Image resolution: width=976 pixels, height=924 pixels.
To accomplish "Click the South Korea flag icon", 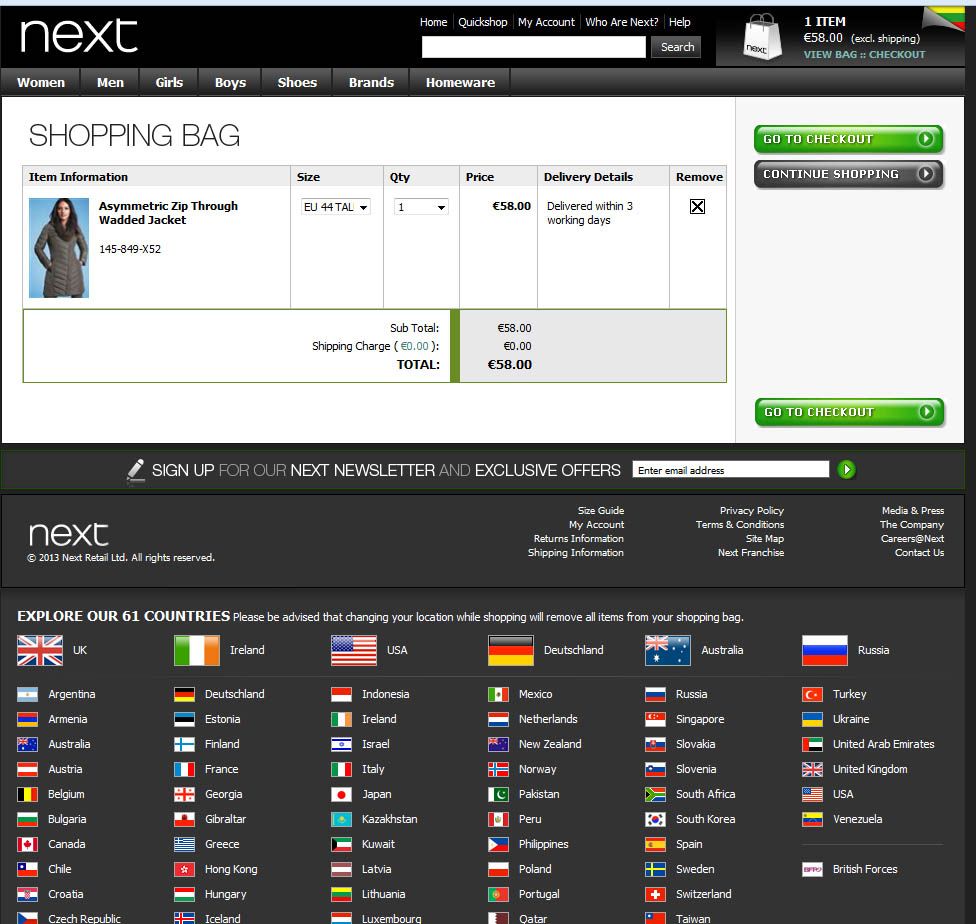I will coord(655,819).
